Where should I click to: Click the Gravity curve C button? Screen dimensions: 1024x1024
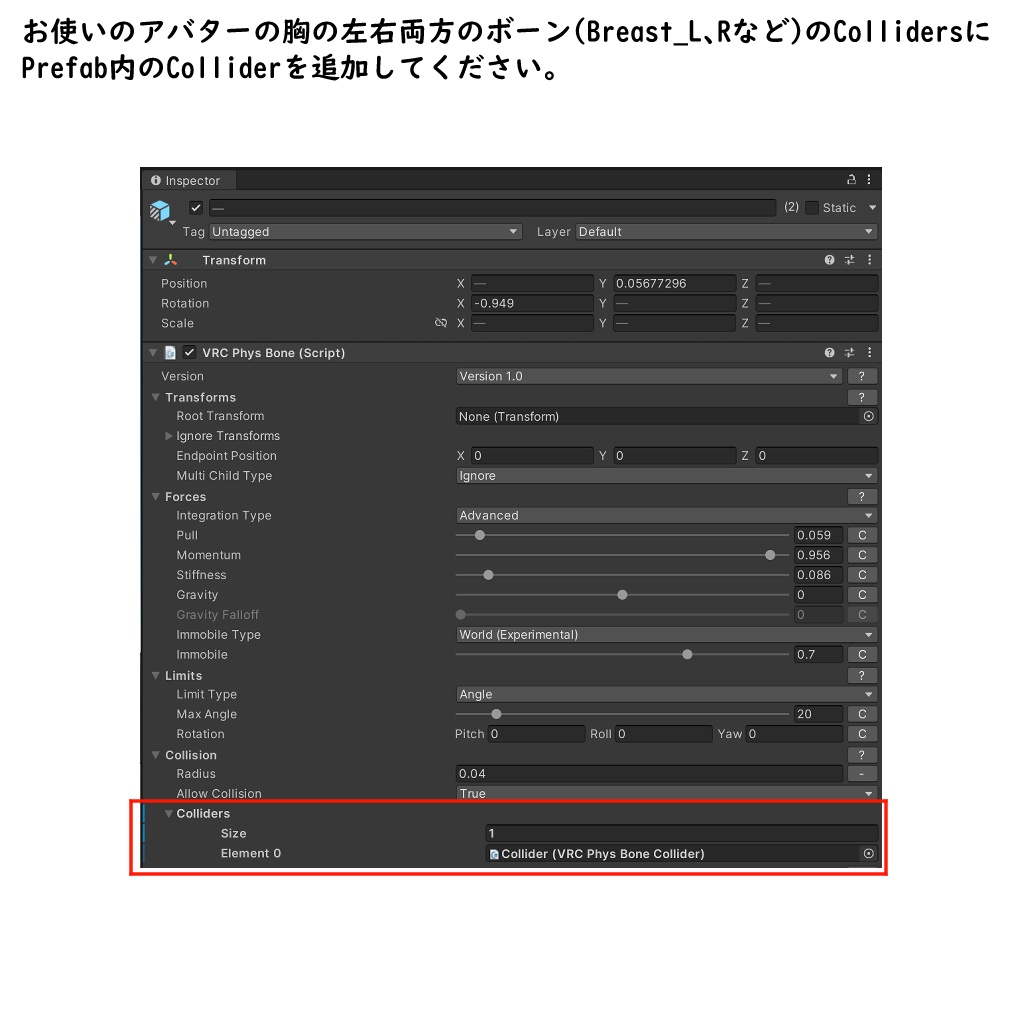click(862, 595)
